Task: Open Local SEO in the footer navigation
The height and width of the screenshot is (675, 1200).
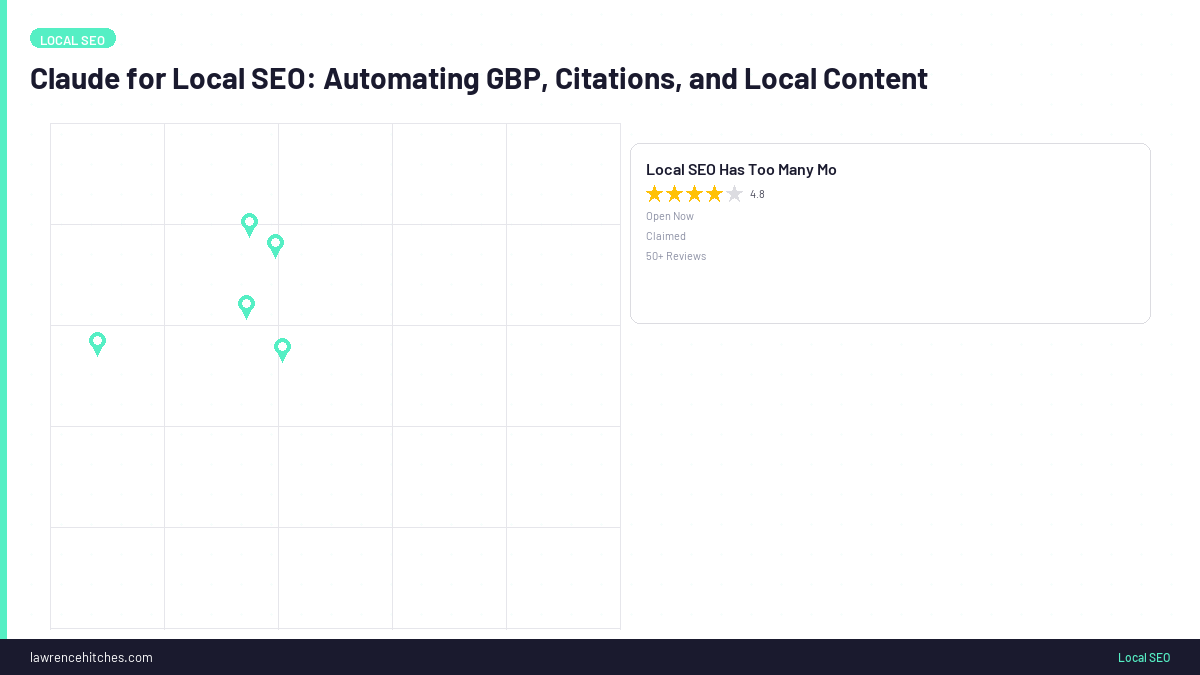Action: pyautogui.click(x=1144, y=657)
